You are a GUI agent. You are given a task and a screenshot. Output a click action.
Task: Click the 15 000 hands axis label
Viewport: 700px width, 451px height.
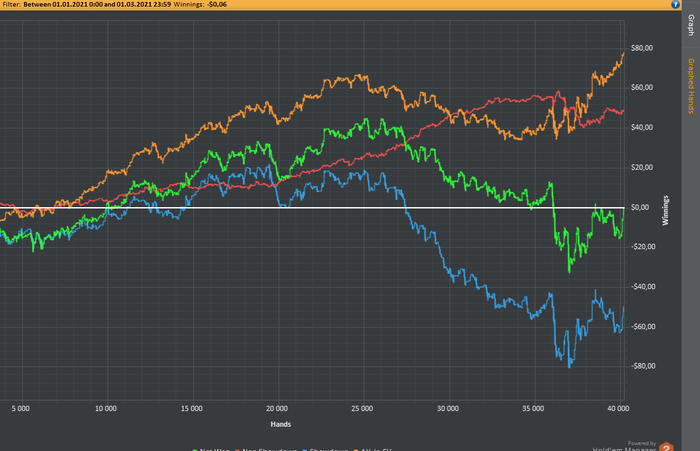[x=192, y=409]
